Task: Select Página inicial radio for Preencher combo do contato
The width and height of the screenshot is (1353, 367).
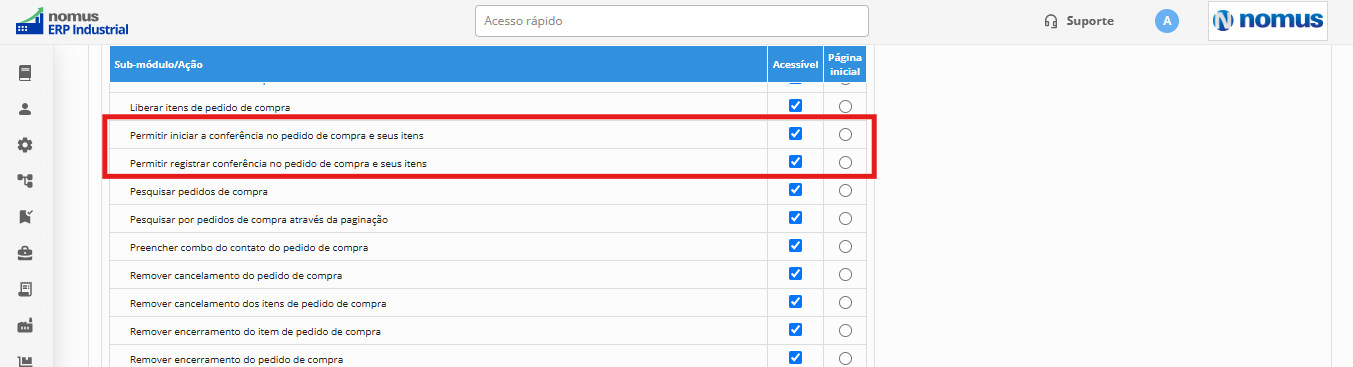Action: pos(846,246)
